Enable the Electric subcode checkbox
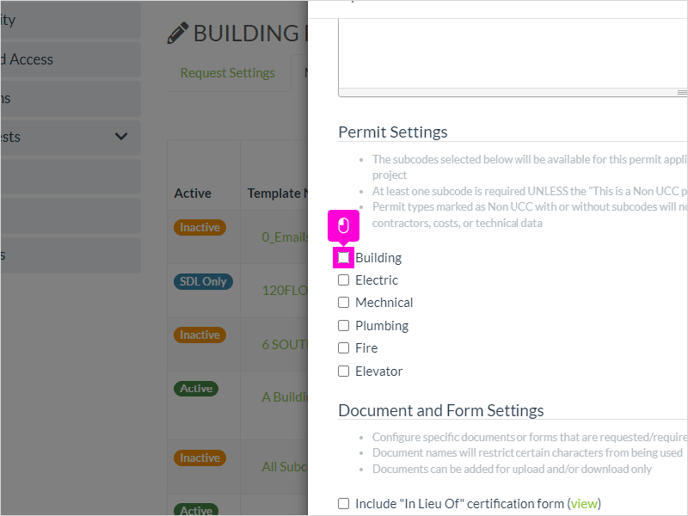 coord(344,280)
